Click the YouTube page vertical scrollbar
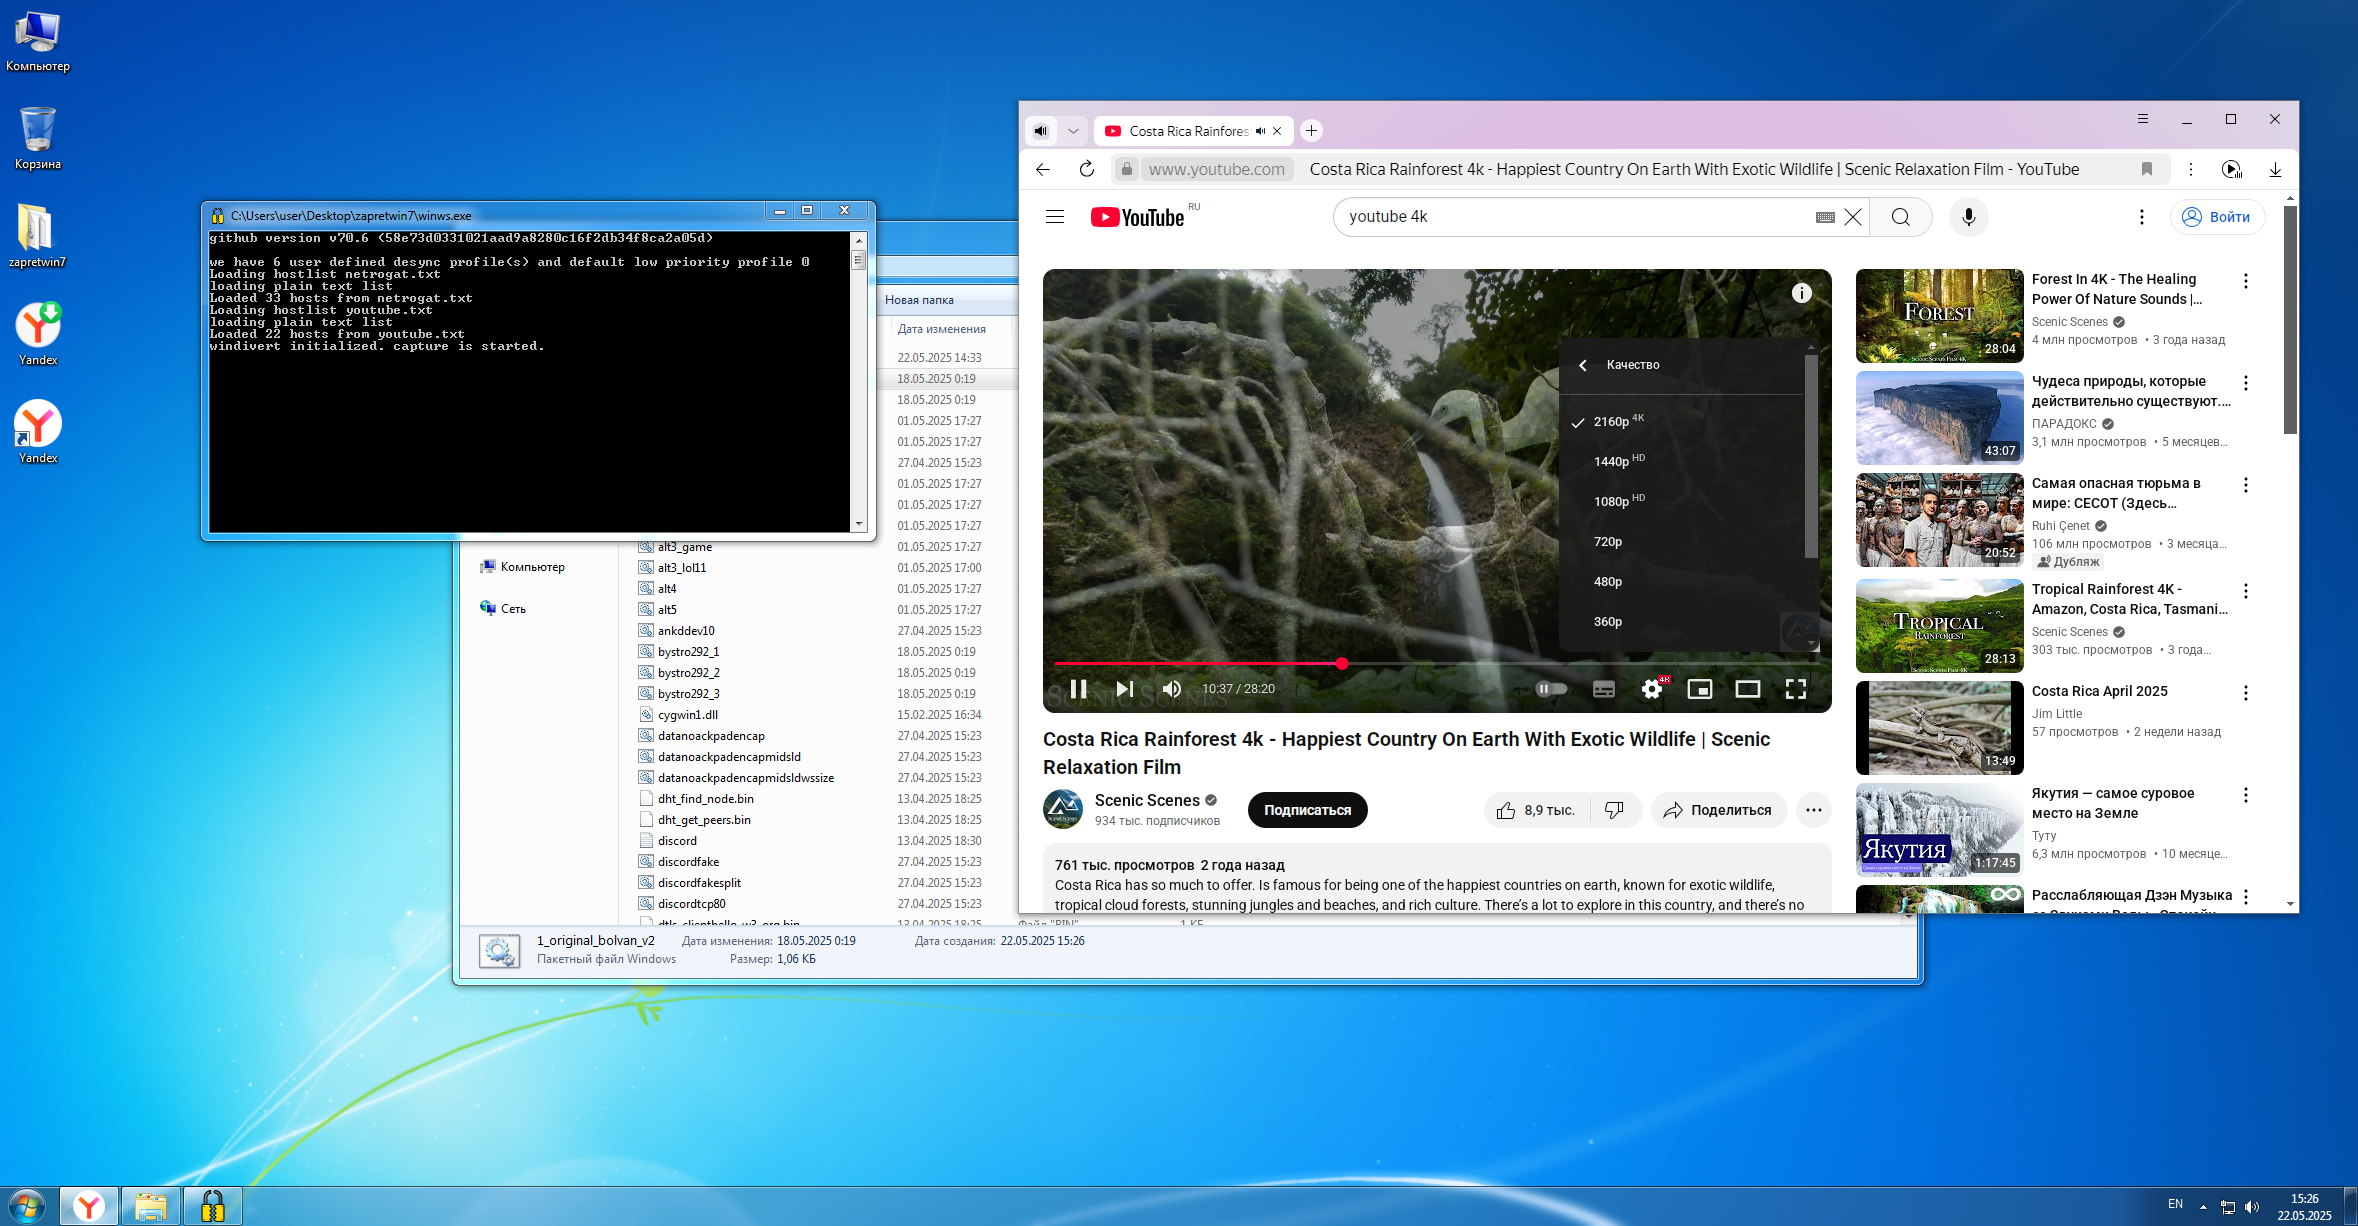This screenshot has height=1226, width=2358. tap(2290, 320)
